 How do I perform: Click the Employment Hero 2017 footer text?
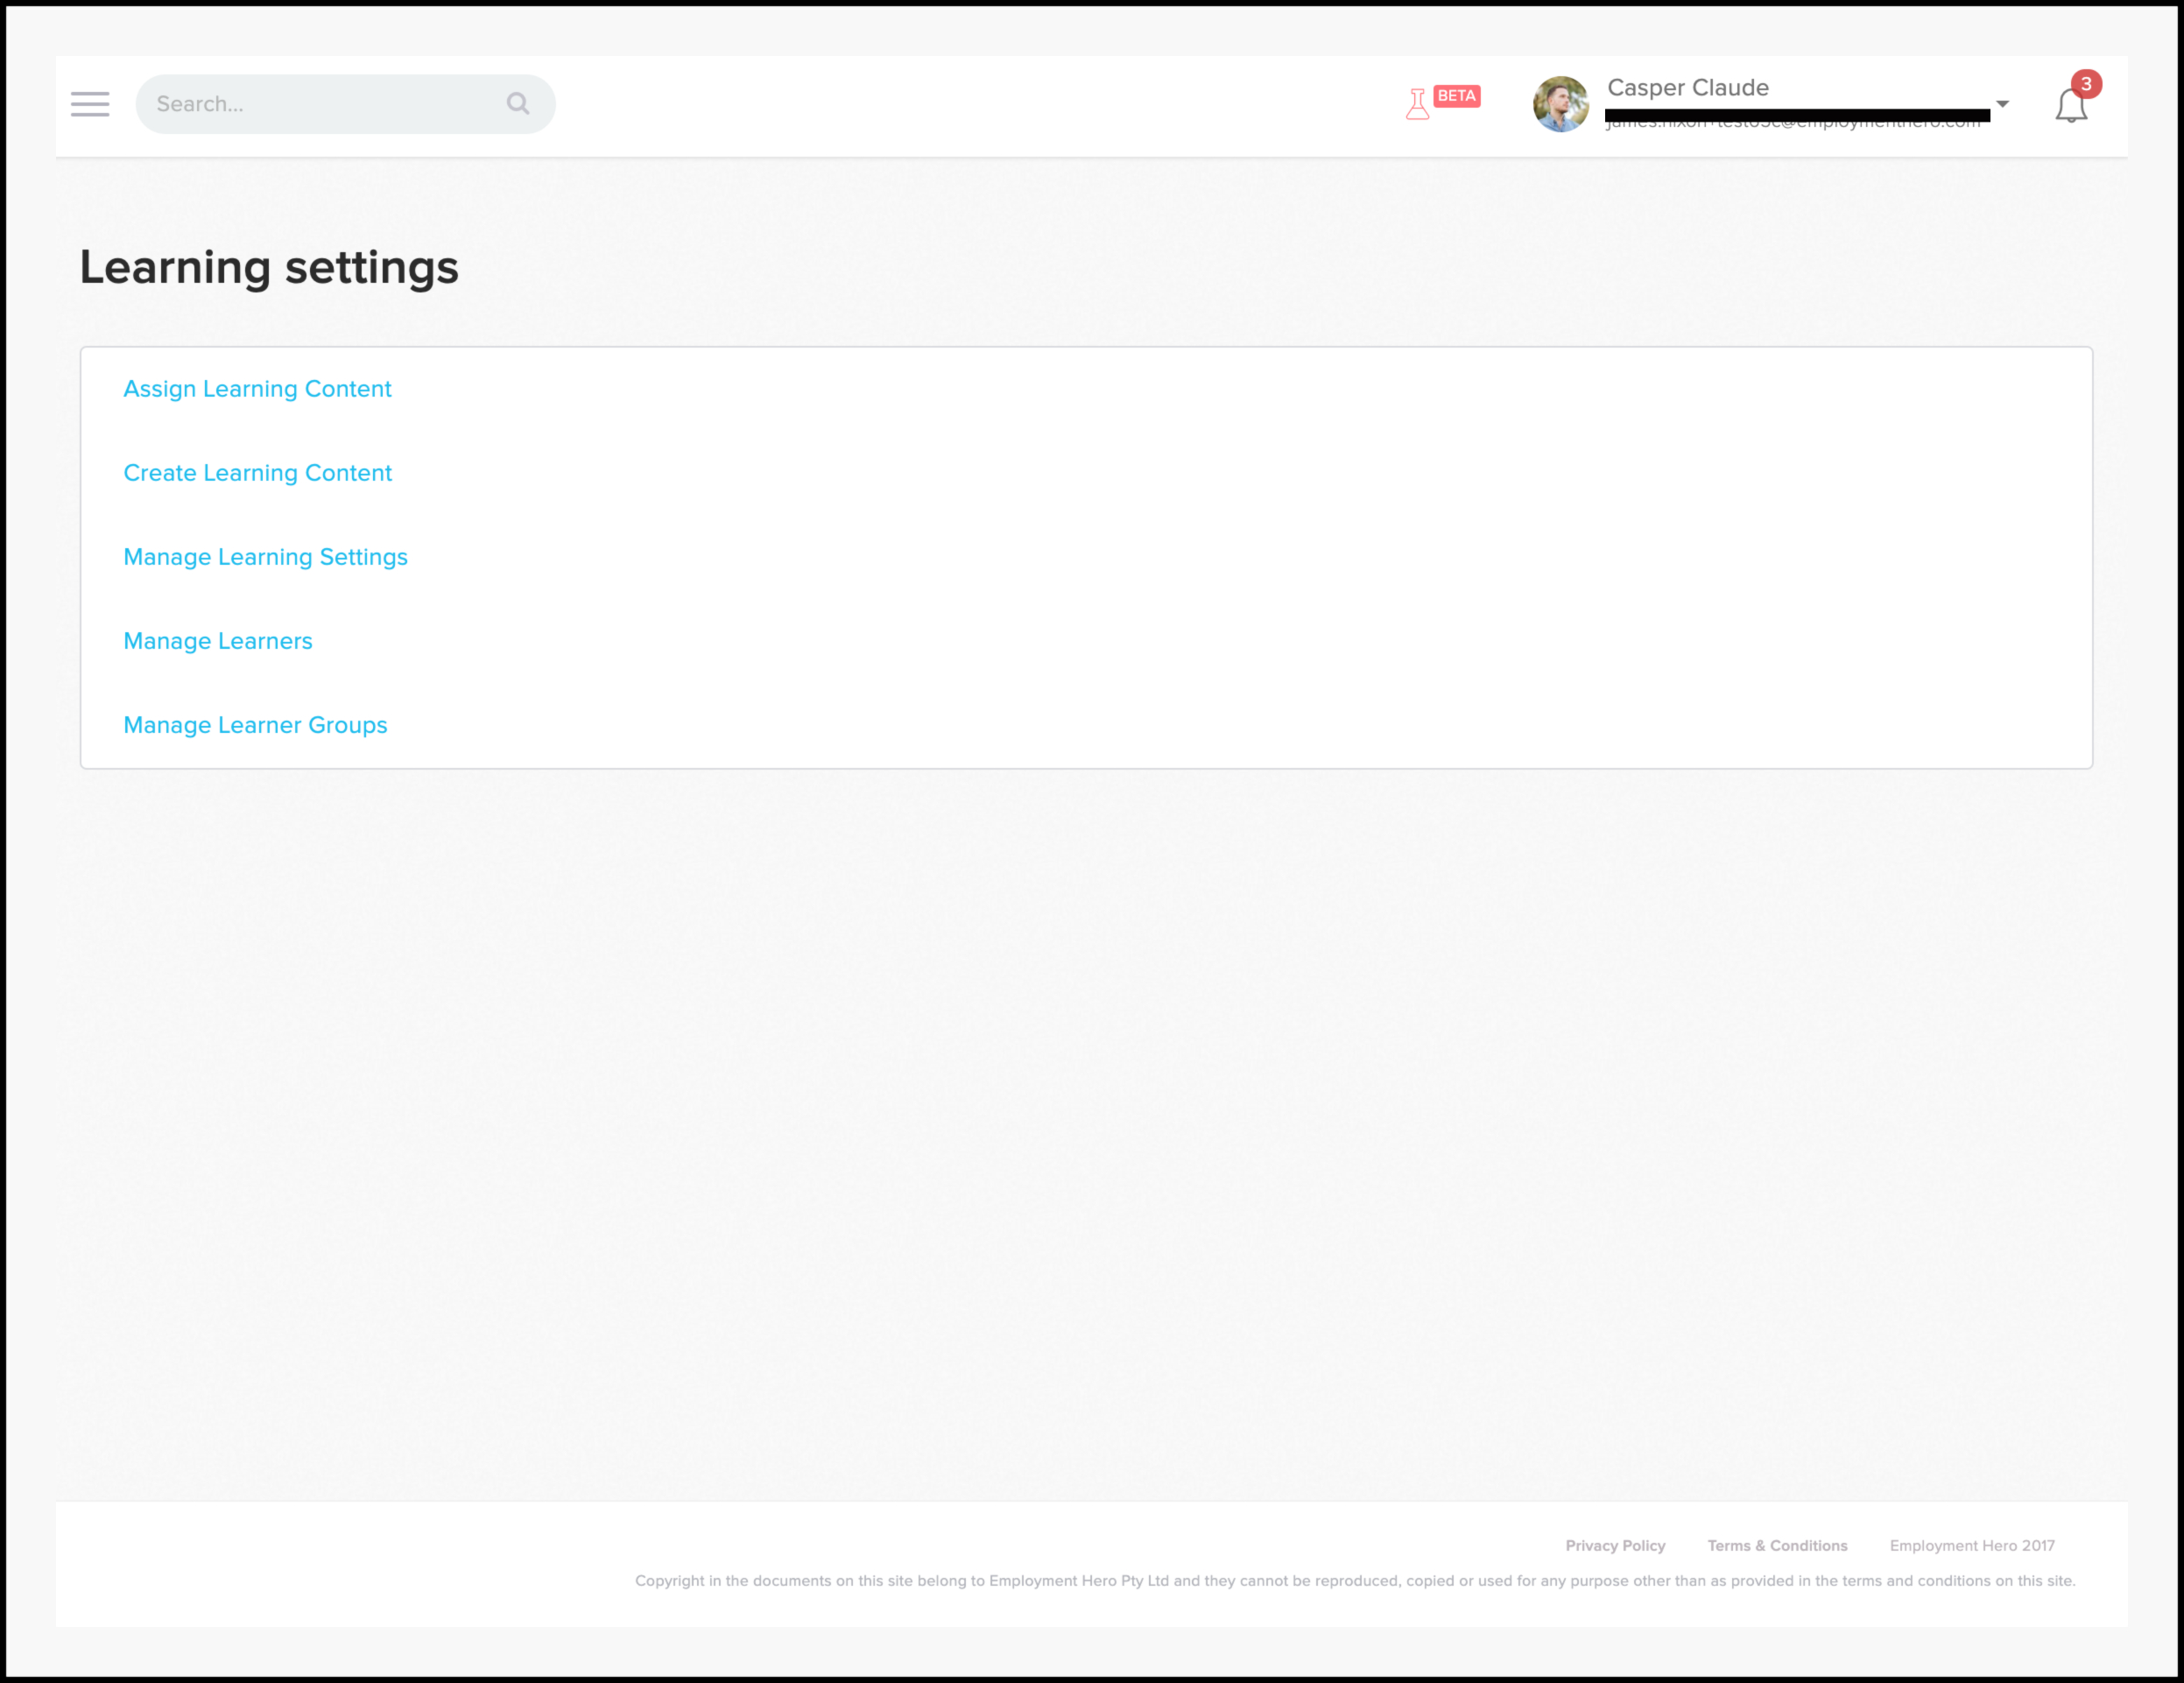pos(1971,1545)
